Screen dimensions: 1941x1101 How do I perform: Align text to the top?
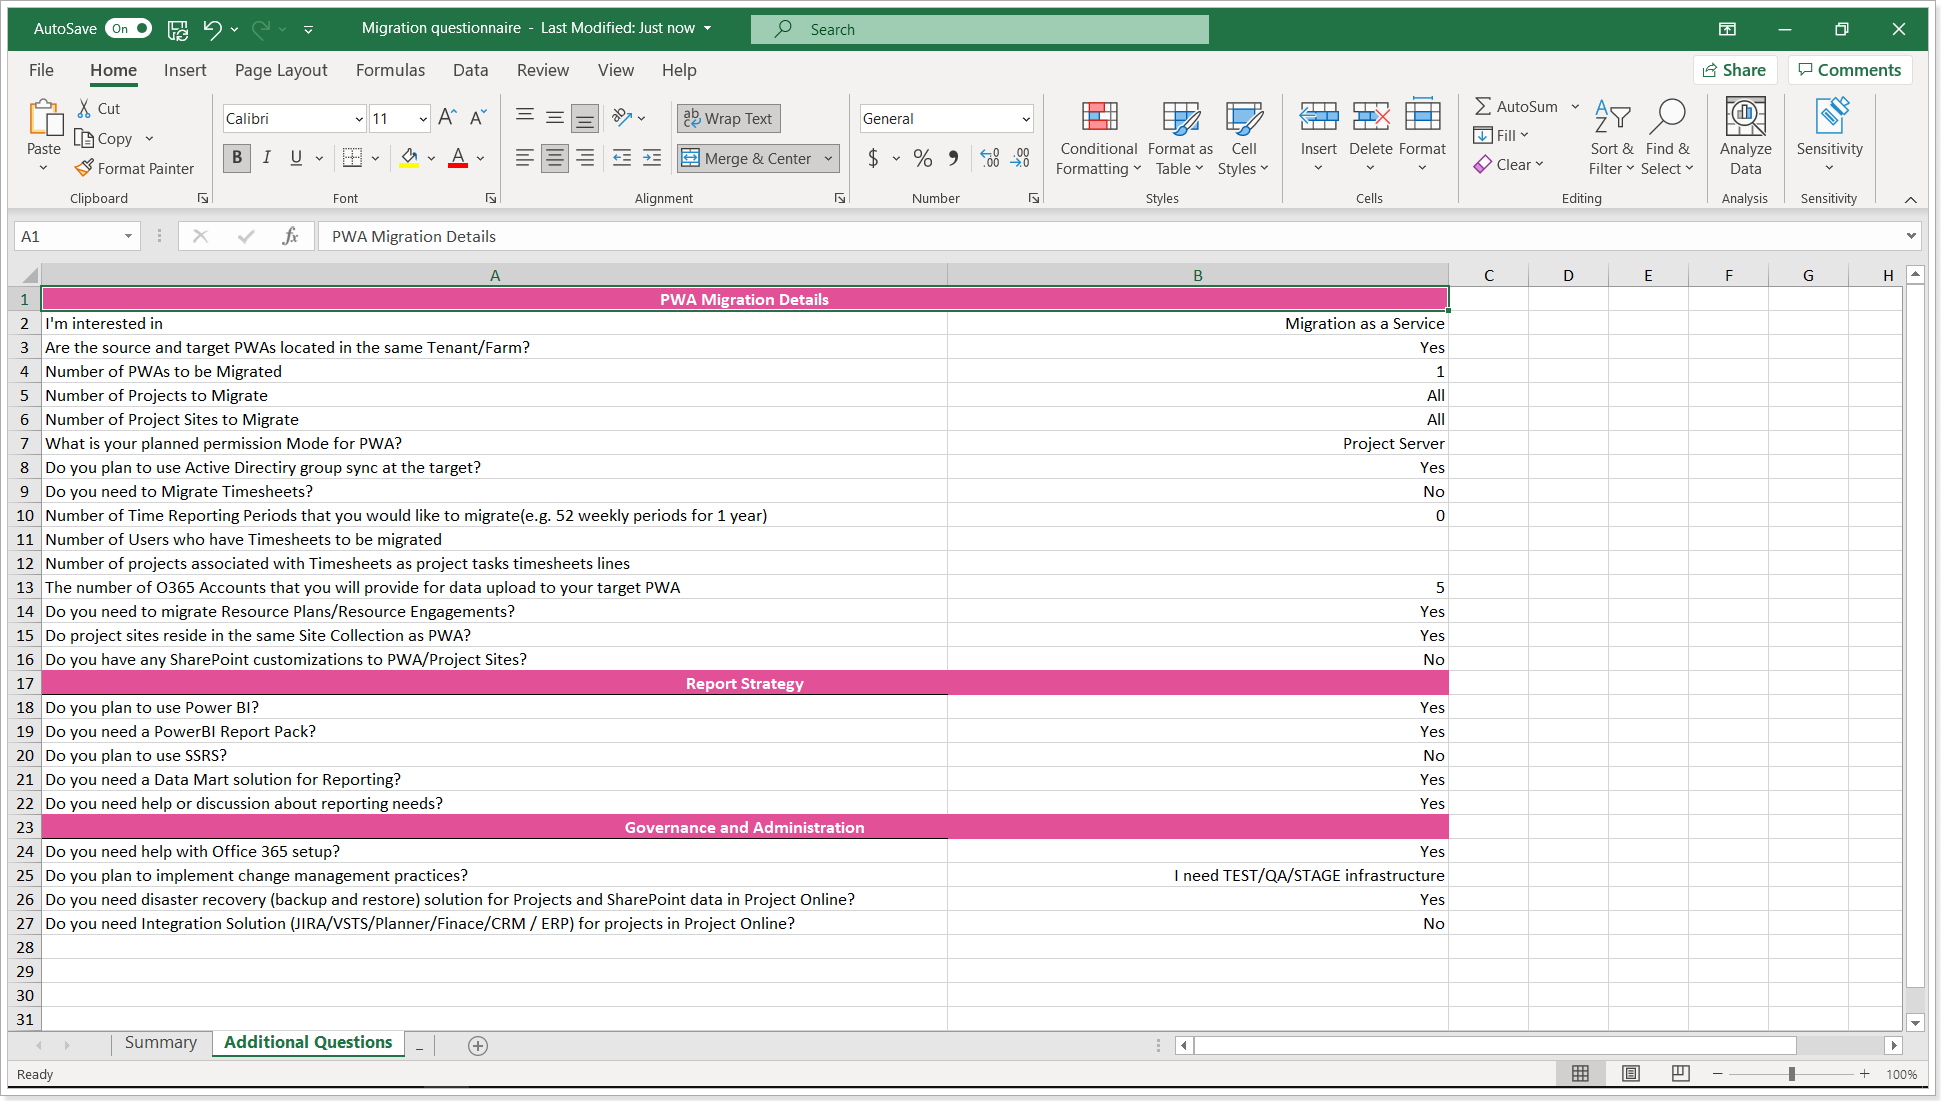tap(525, 118)
